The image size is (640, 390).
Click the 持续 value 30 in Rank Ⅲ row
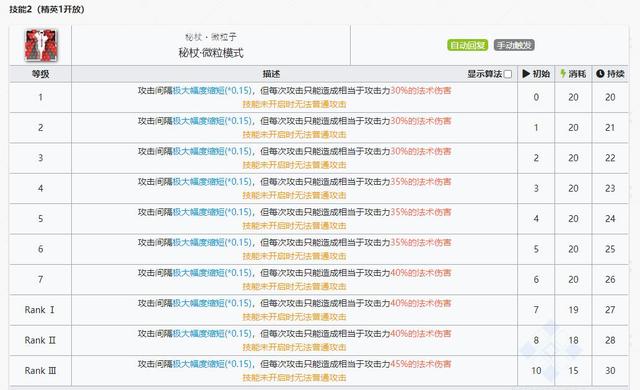click(x=610, y=370)
